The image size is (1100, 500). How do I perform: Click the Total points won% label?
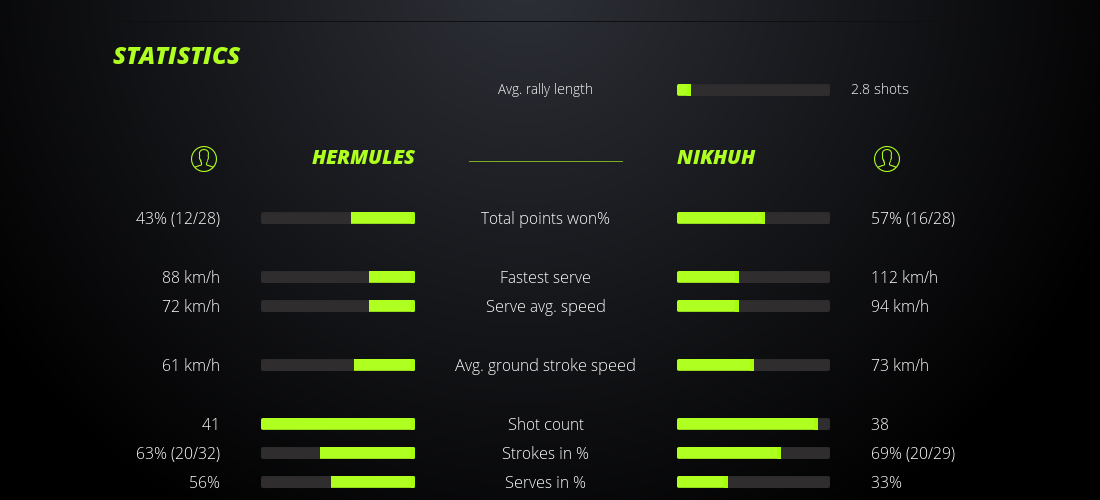coord(545,218)
